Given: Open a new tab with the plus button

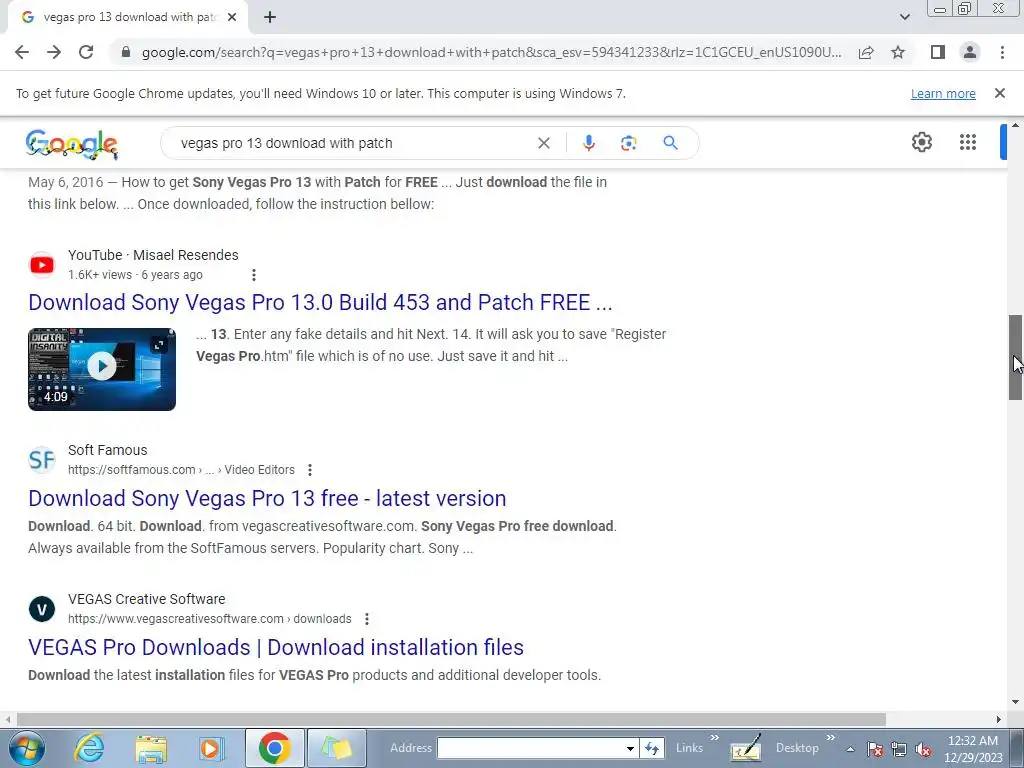Looking at the screenshot, I should pos(270,17).
